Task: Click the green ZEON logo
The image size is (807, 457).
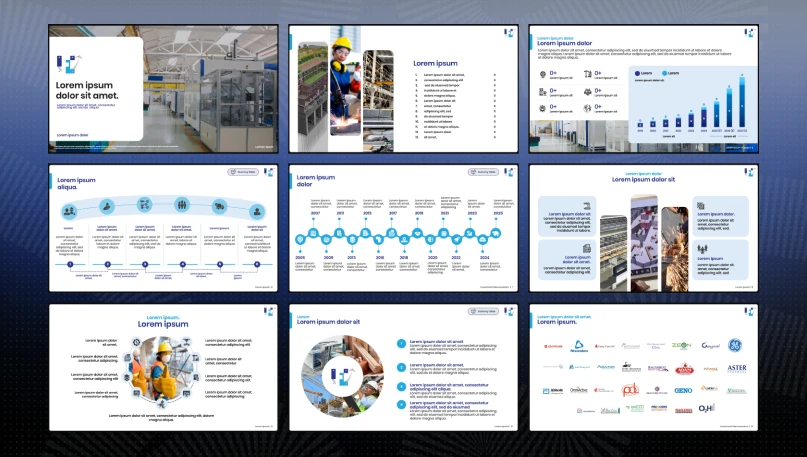Action: [x=681, y=346]
